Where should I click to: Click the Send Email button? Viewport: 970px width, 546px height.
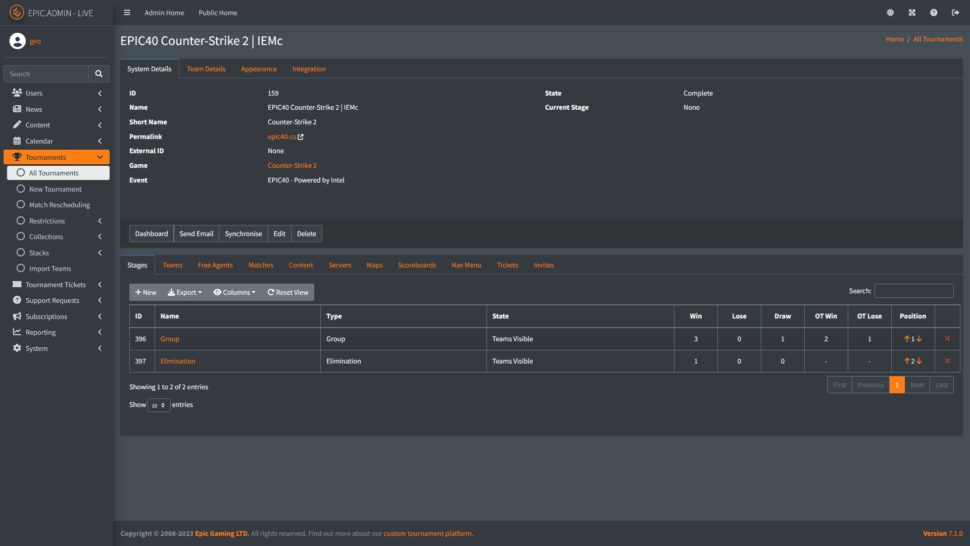196,234
